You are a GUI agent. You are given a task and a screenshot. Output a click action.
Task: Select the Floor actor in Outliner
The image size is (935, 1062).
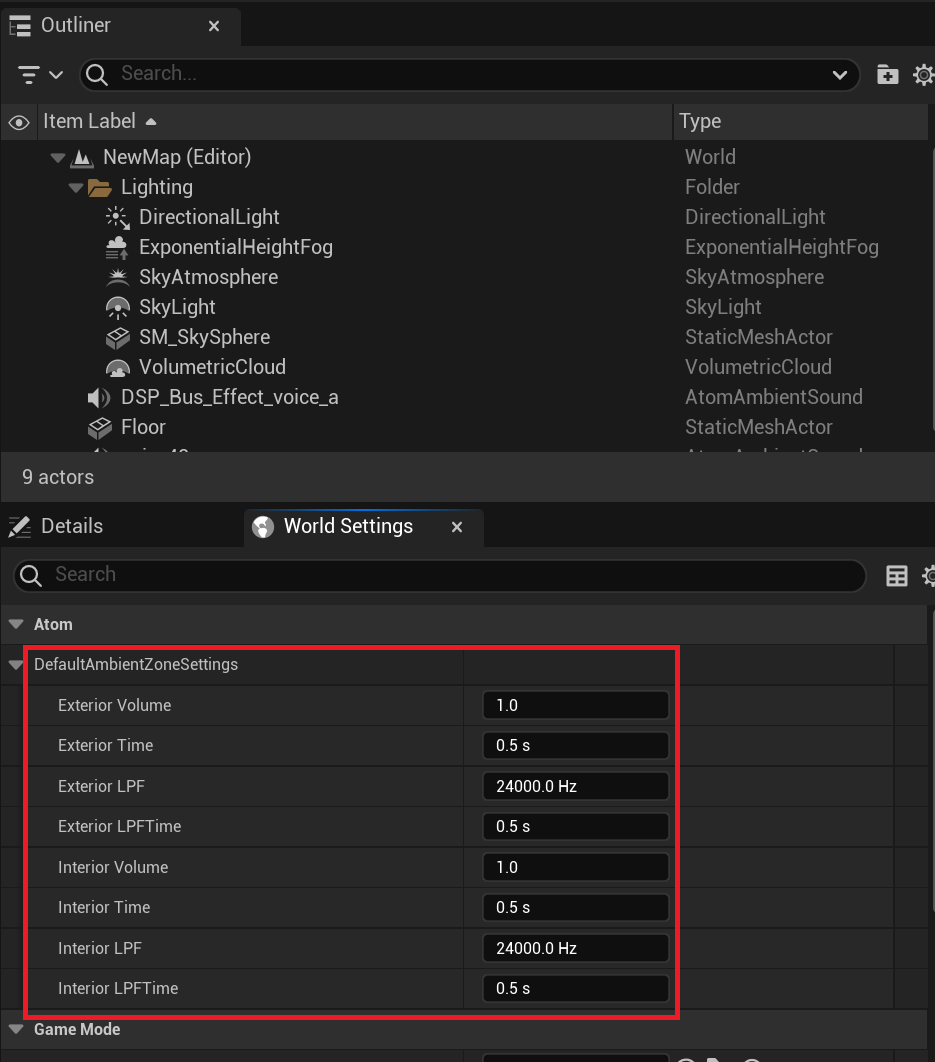[143, 428]
